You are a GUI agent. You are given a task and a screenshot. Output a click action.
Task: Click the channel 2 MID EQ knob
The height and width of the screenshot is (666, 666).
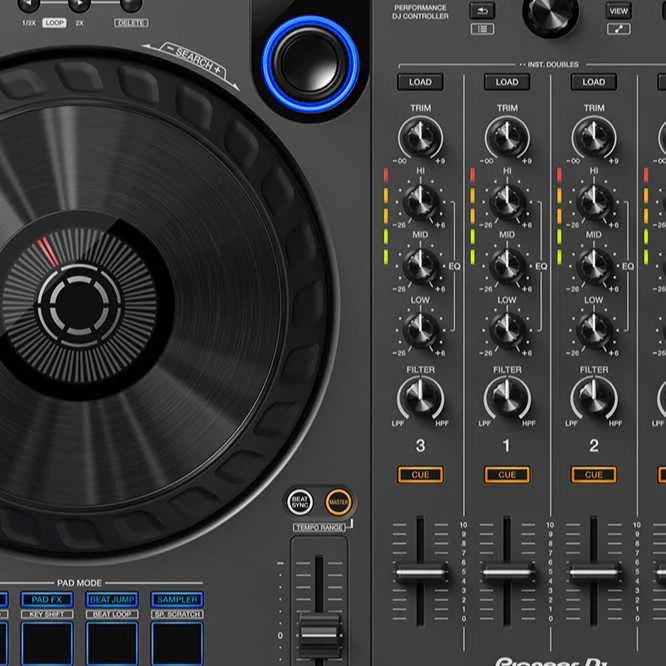[594, 266]
